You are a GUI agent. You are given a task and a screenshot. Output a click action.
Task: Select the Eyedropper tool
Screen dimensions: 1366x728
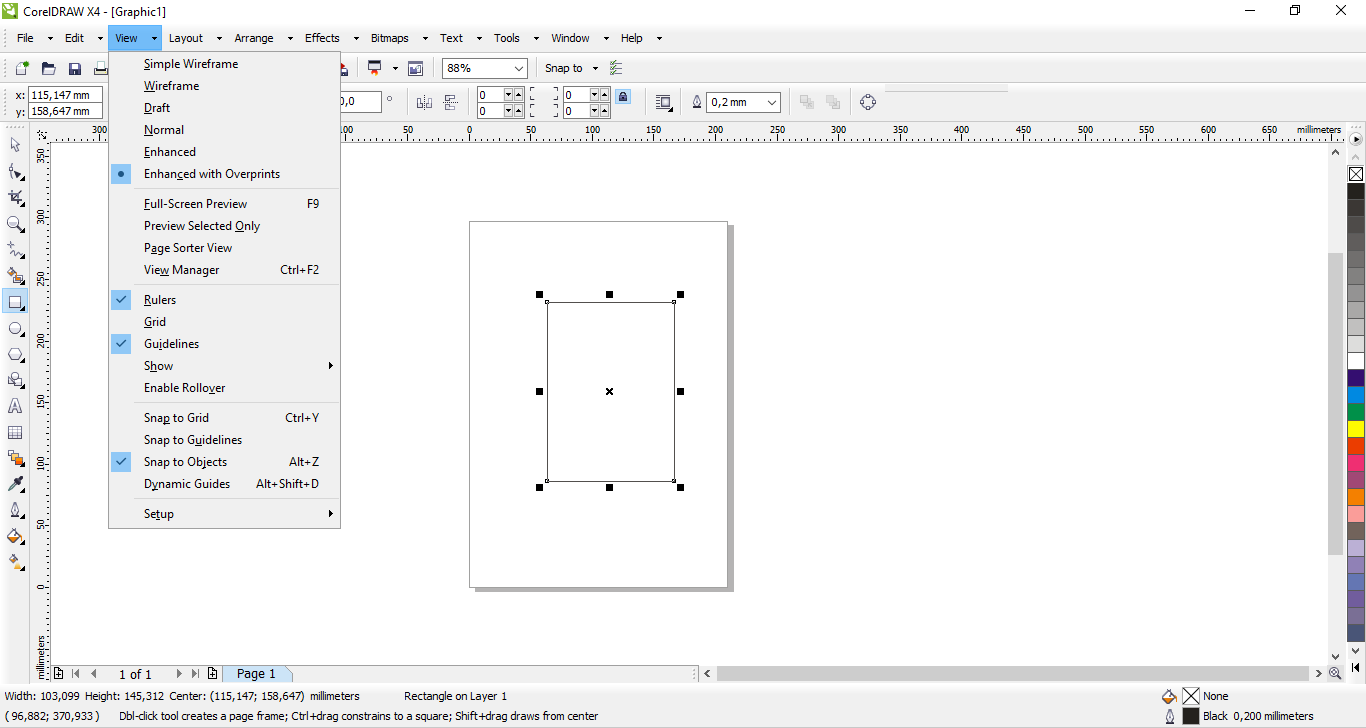click(x=15, y=484)
